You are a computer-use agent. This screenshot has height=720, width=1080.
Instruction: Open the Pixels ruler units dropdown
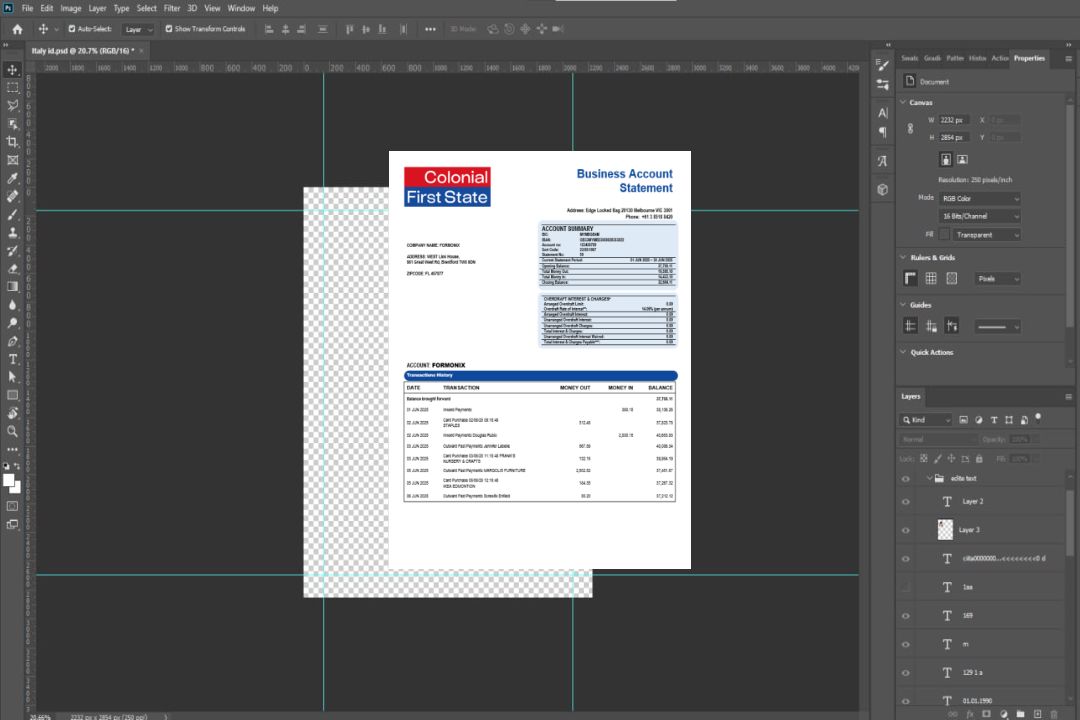pos(997,279)
